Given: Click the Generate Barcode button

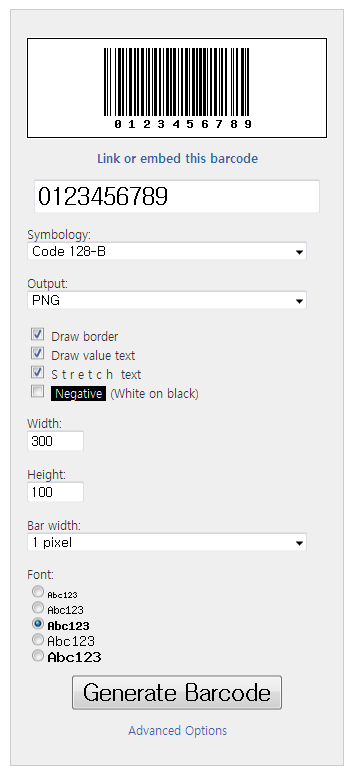Looking at the screenshot, I should pyautogui.click(x=177, y=692).
